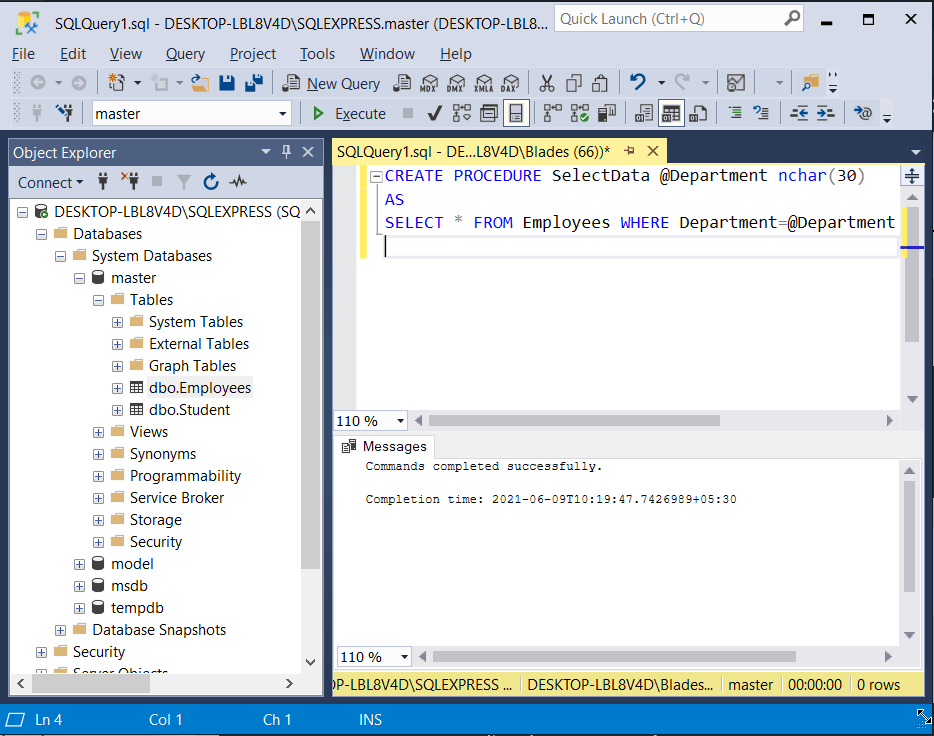Switch to the Messages tab
The image size is (934, 736).
[x=391, y=446]
